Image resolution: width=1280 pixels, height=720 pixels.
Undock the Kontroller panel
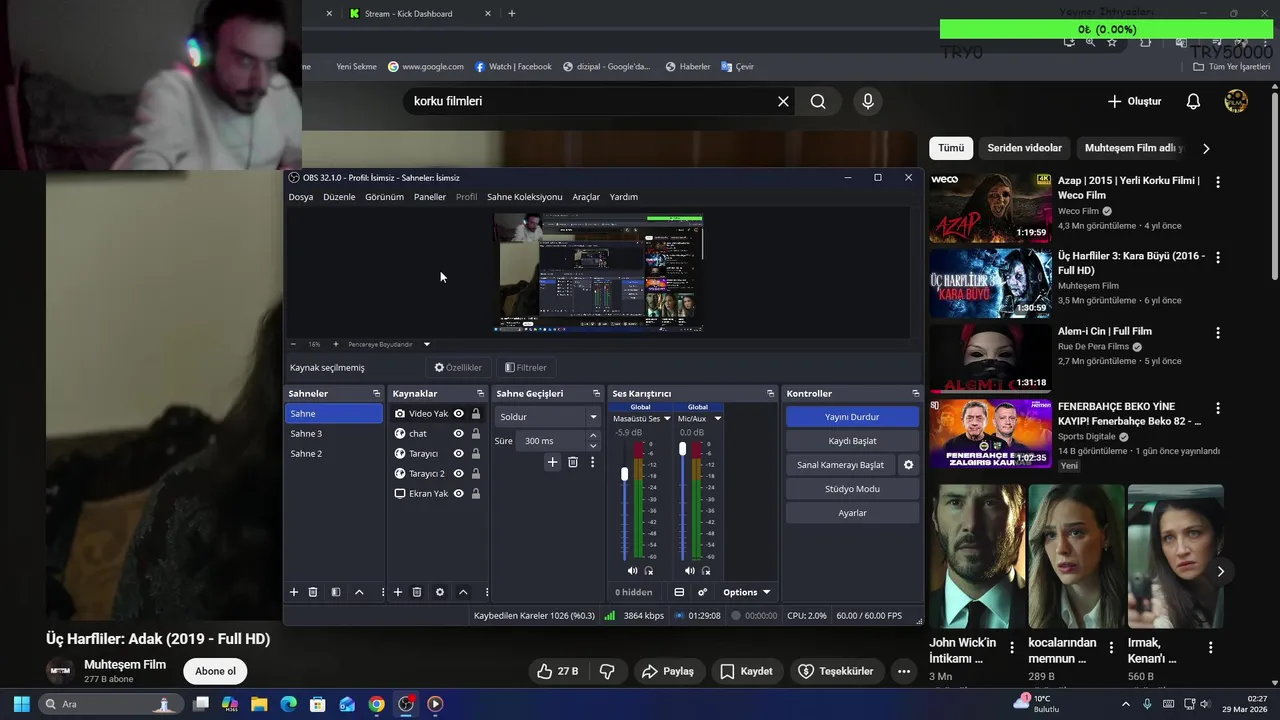tap(915, 393)
